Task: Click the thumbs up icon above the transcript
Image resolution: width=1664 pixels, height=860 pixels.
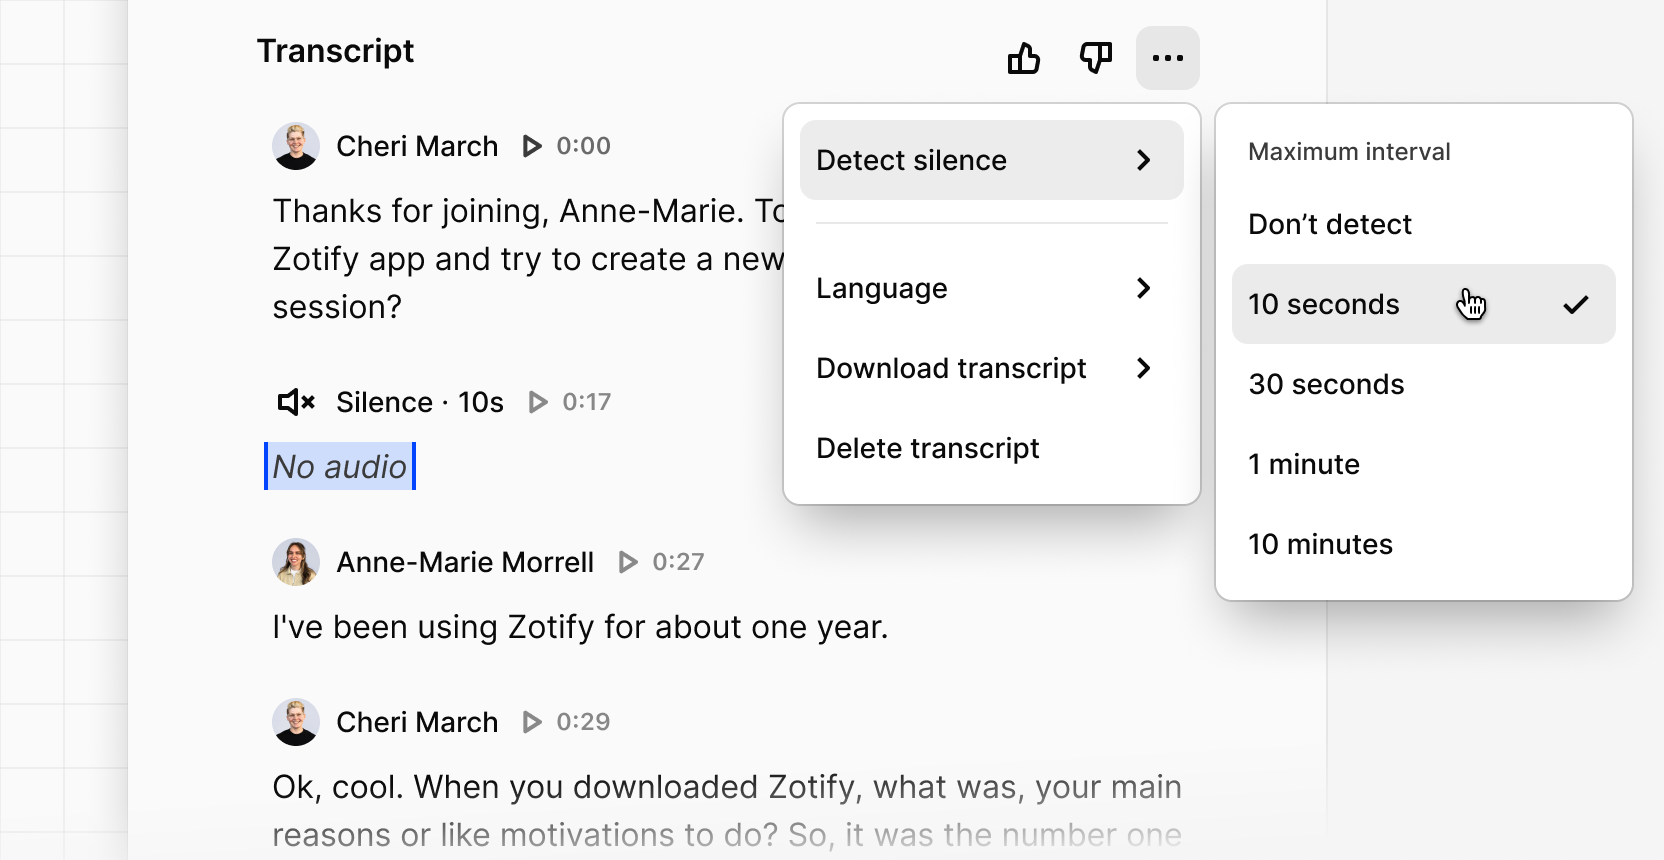Action: coord(1024,58)
